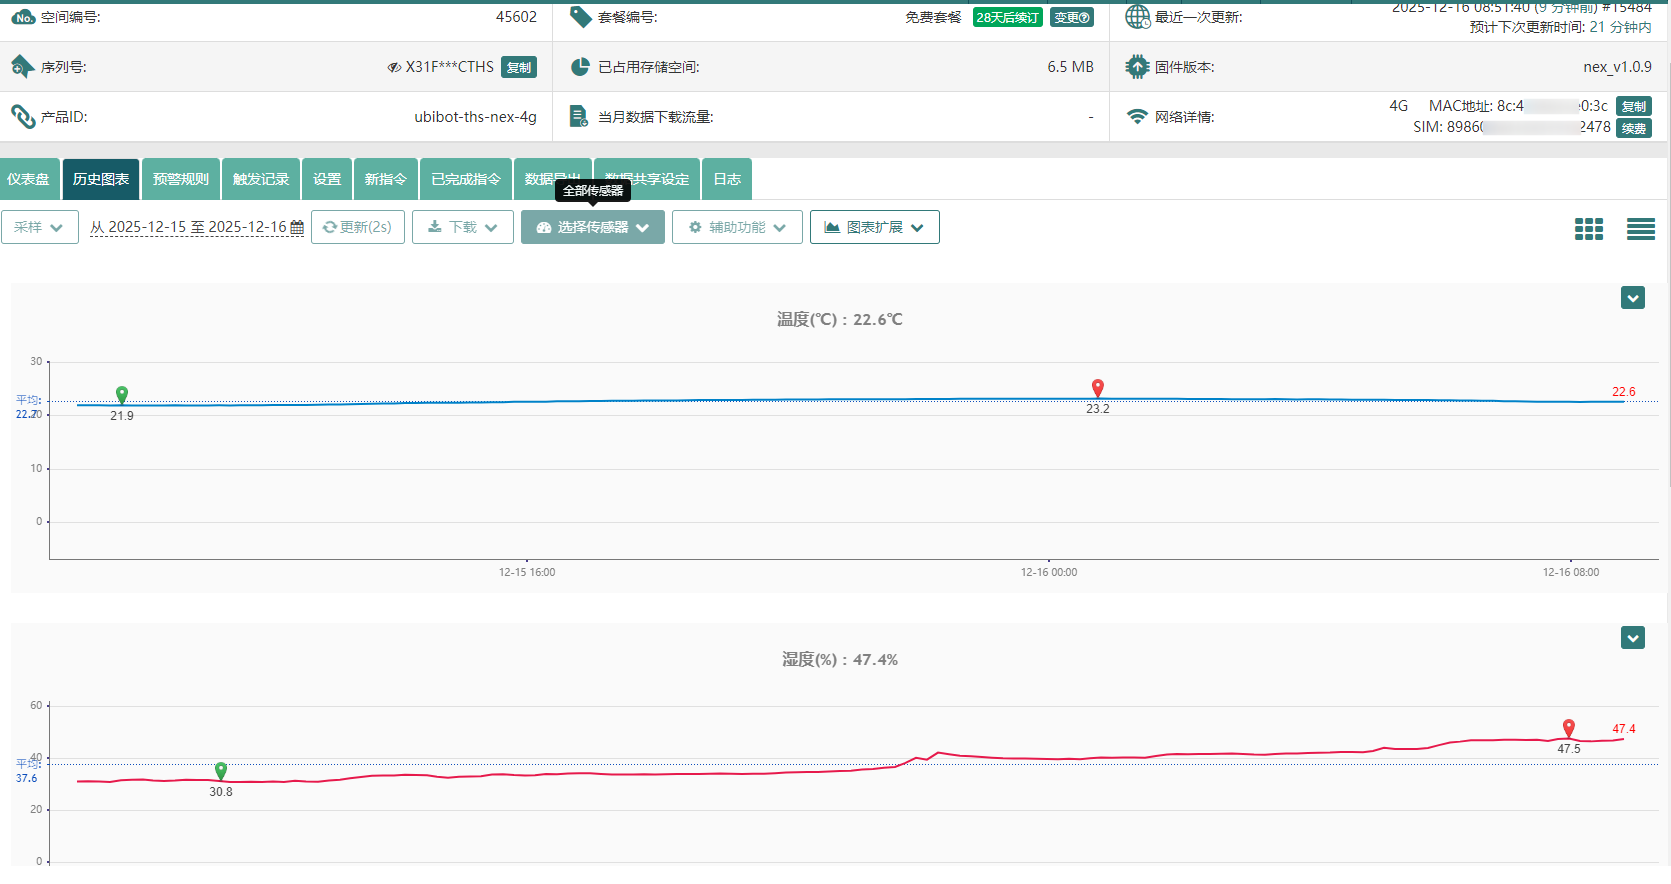Open the 仪表盘 dashboard tab
The height and width of the screenshot is (884, 1671).
29,179
